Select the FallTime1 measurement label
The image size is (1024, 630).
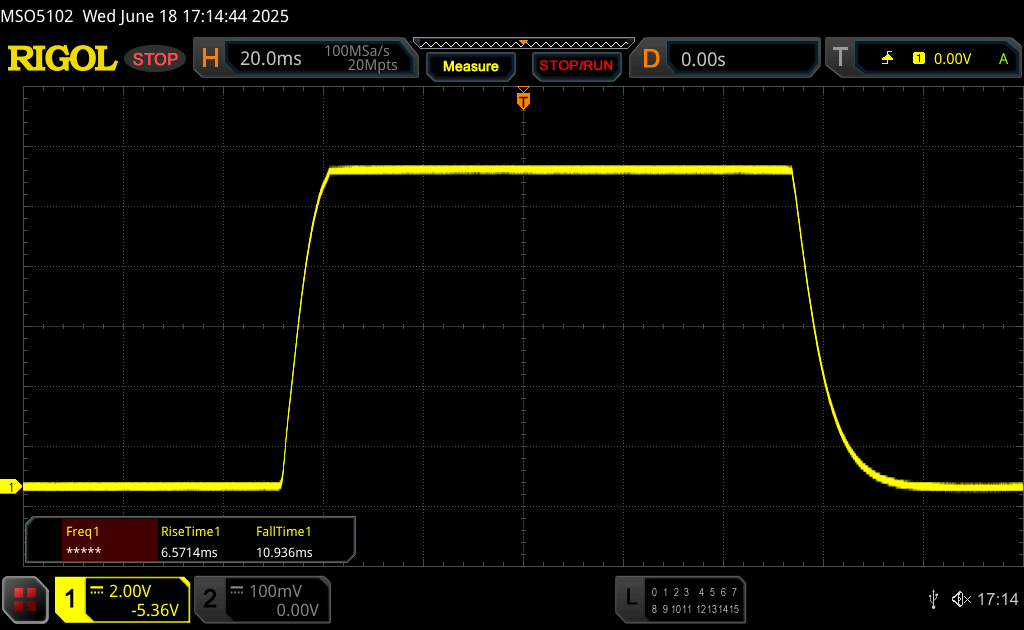click(283, 531)
